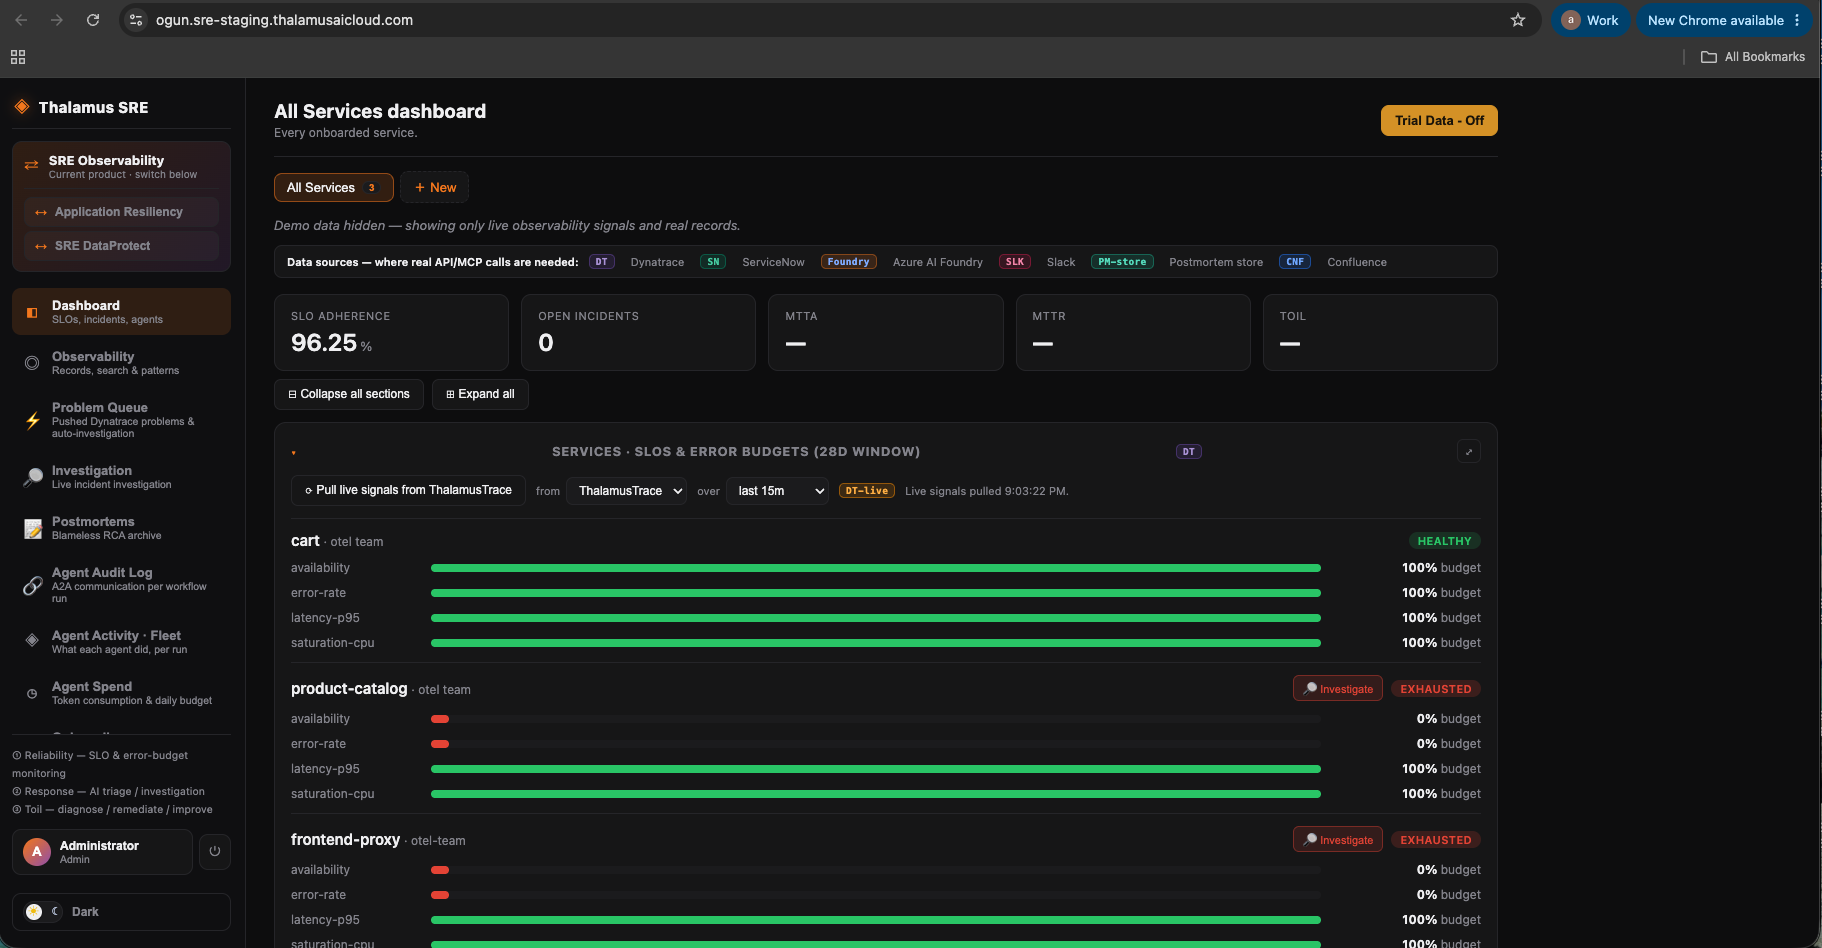Go forward in browser history
The height and width of the screenshot is (948, 1822).
coord(57,20)
